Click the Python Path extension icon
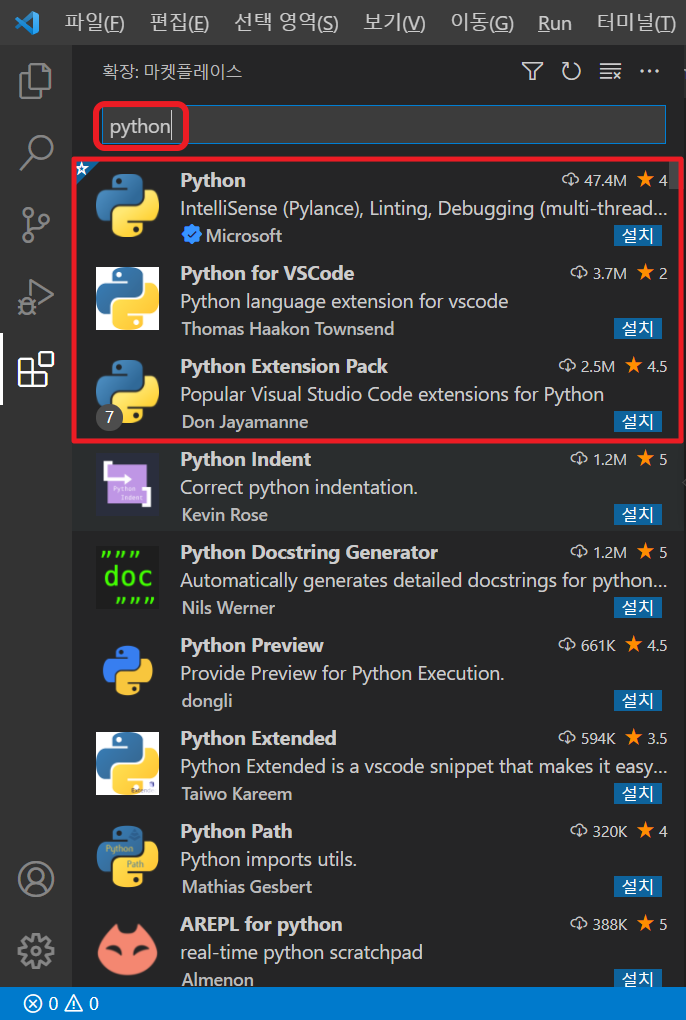686x1020 pixels. [x=127, y=856]
